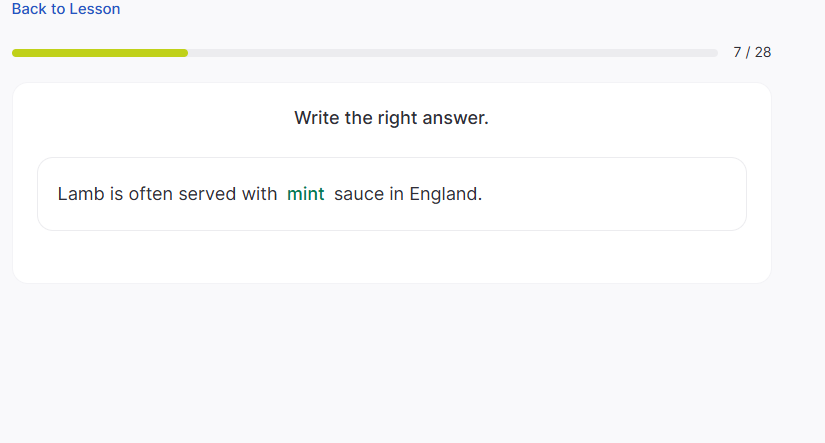Click the word 'sauce' after the answer
Image resolution: width=825 pixels, height=443 pixels.
(x=359, y=194)
